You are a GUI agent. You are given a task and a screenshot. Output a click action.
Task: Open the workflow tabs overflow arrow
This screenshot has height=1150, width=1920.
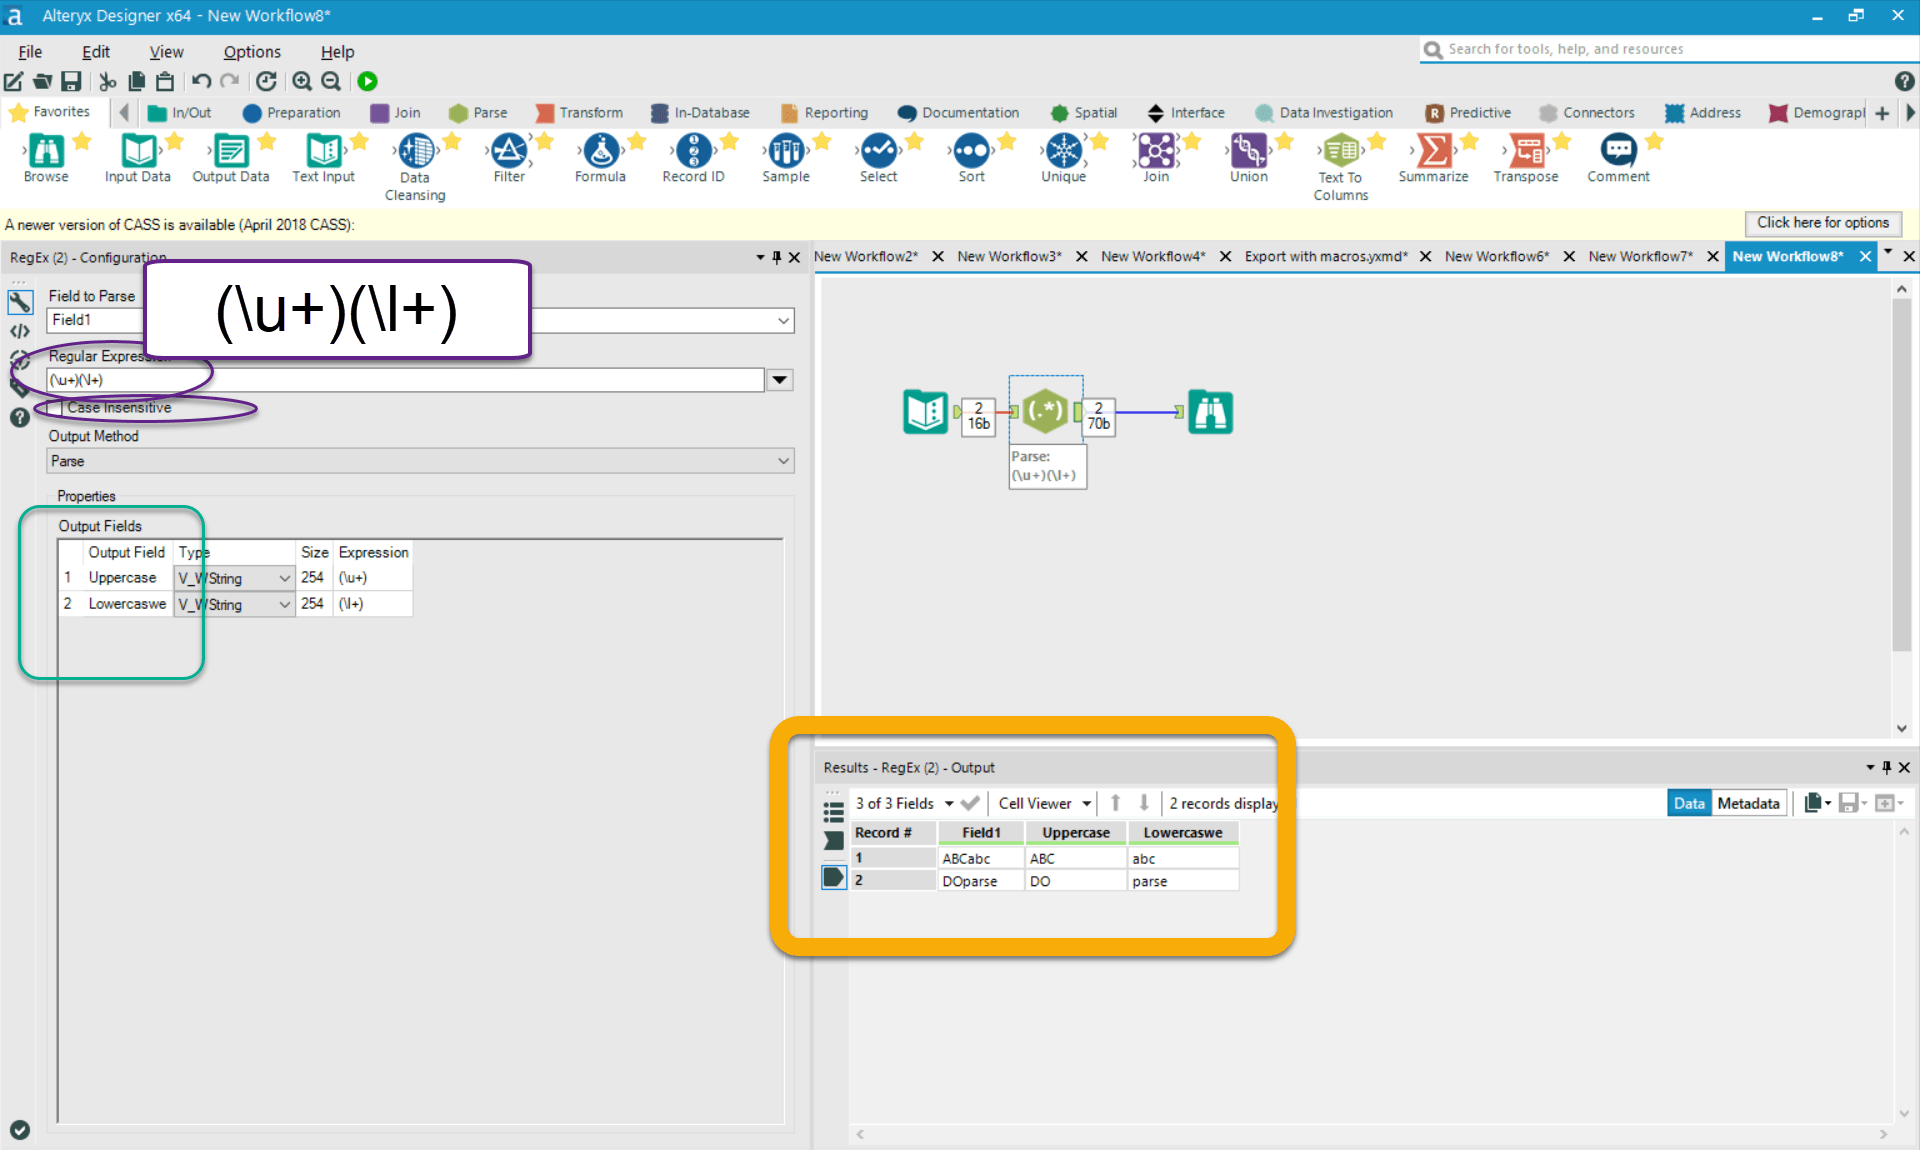pyautogui.click(x=1888, y=253)
